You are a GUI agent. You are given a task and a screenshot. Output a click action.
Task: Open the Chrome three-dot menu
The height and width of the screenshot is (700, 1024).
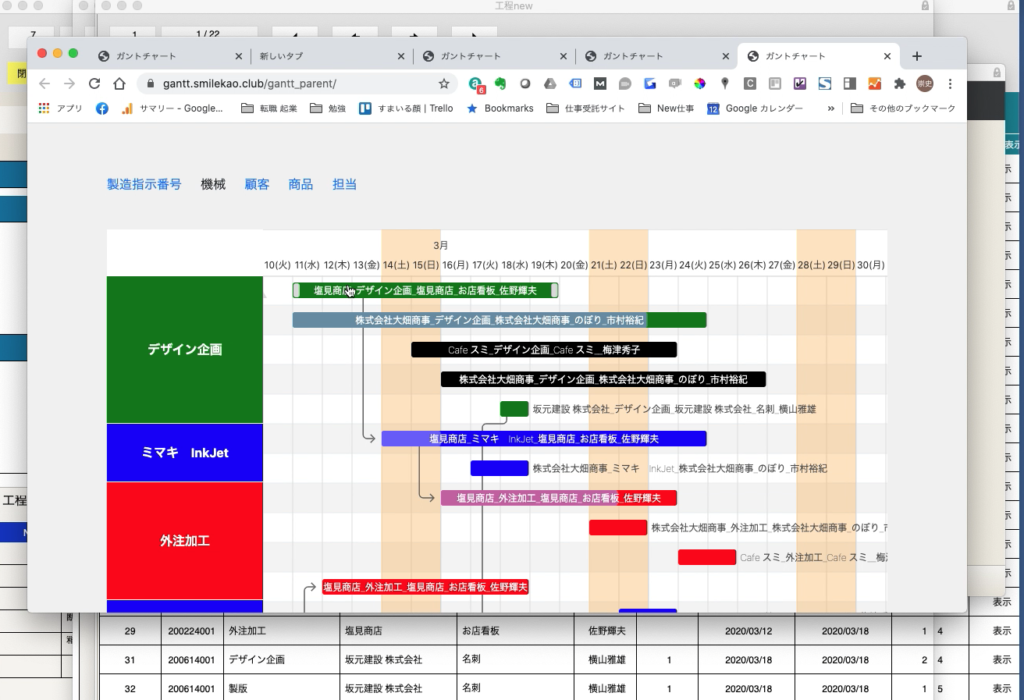tap(949, 84)
